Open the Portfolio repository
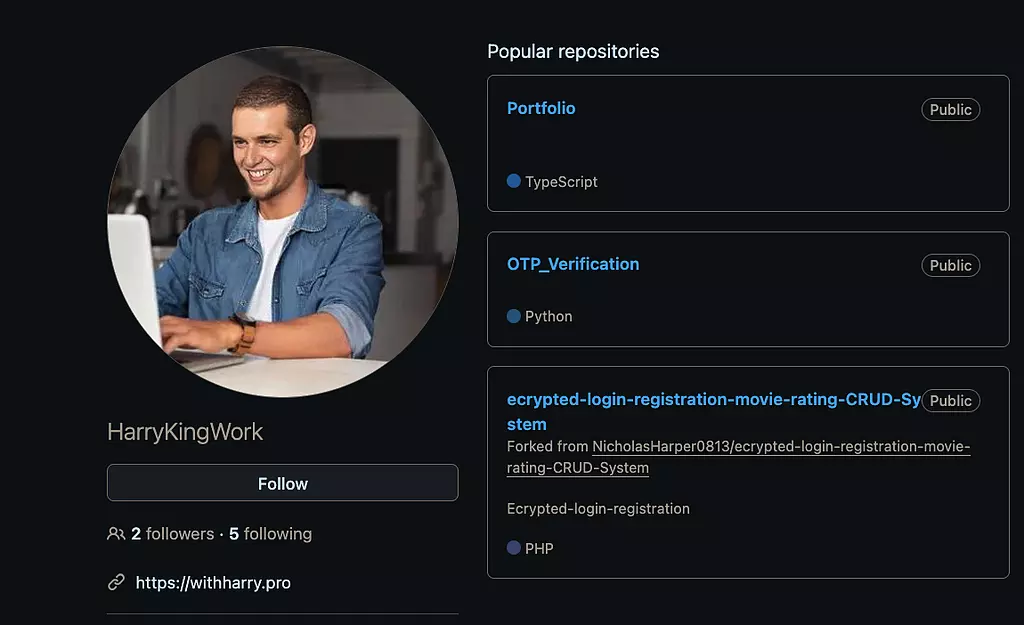Viewport: 1024px width, 625px height. (541, 108)
